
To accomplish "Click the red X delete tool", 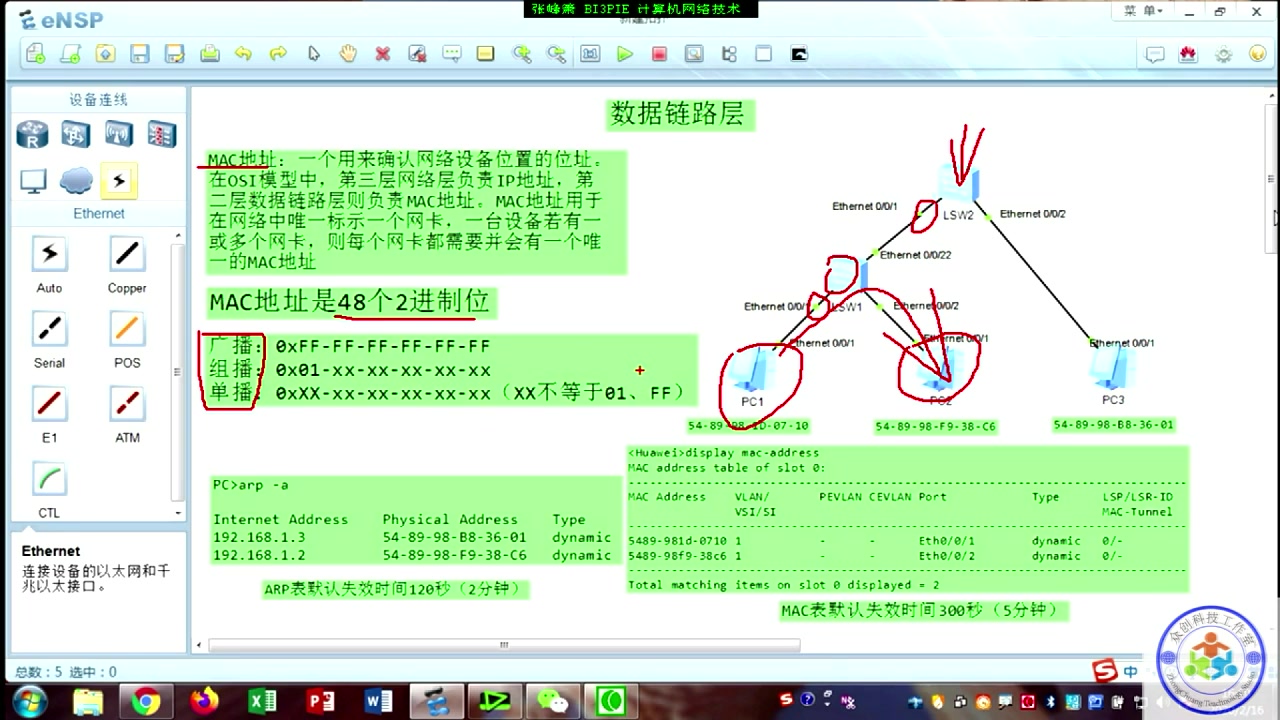I will 382,54.
